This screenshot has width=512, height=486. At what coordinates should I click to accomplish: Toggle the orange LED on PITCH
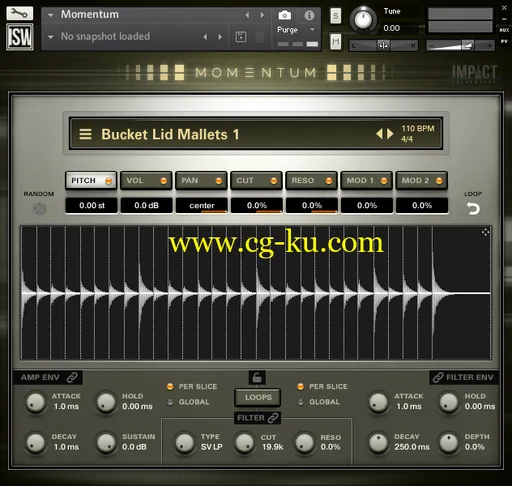point(108,181)
